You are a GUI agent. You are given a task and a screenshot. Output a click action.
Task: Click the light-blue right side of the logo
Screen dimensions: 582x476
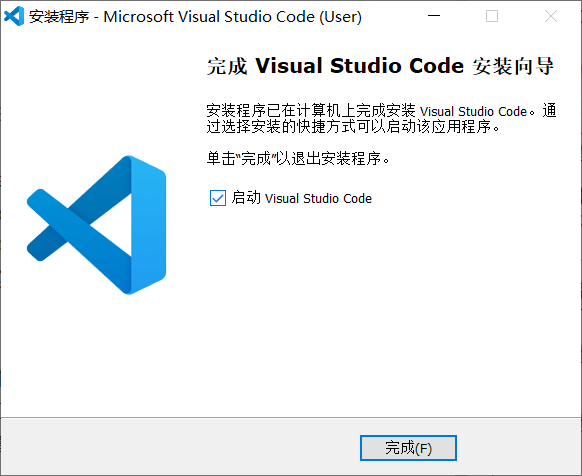point(148,225)
